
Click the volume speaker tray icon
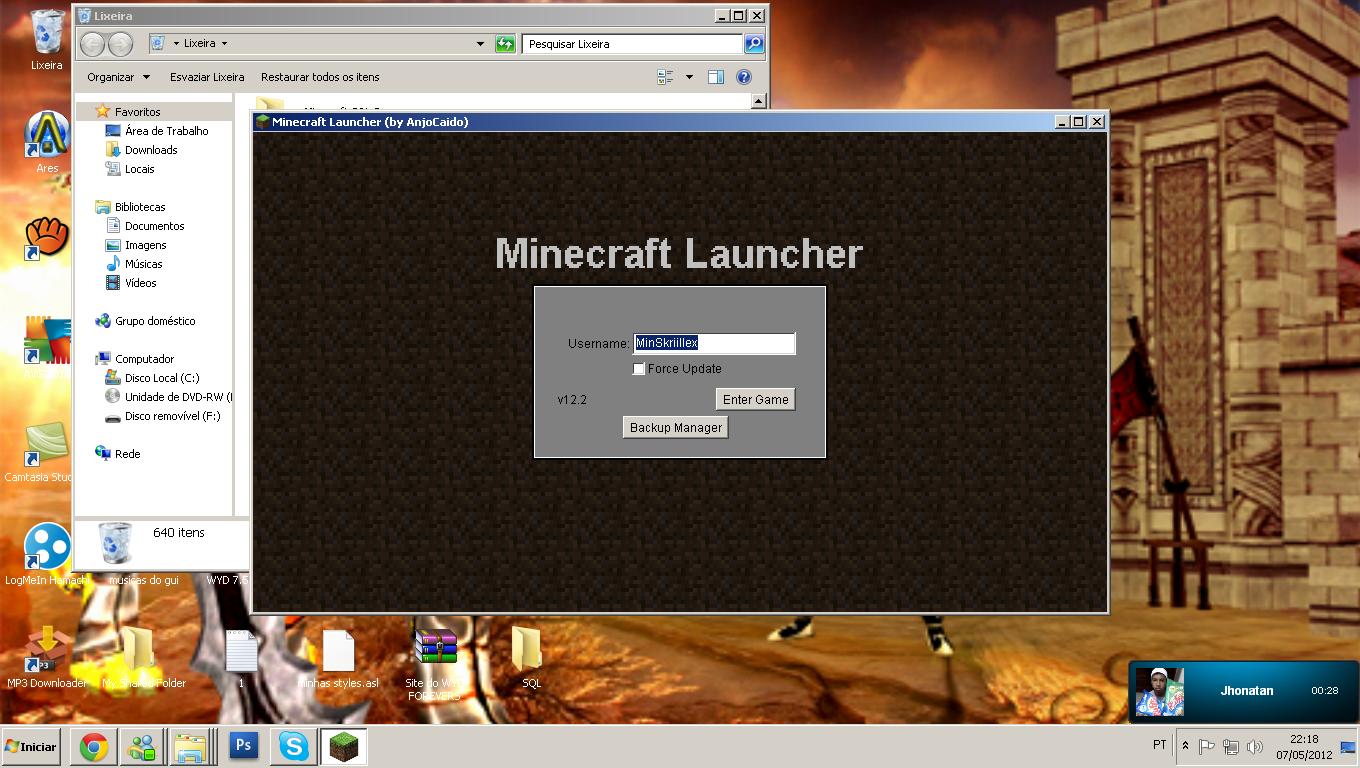click(1254, 746)
